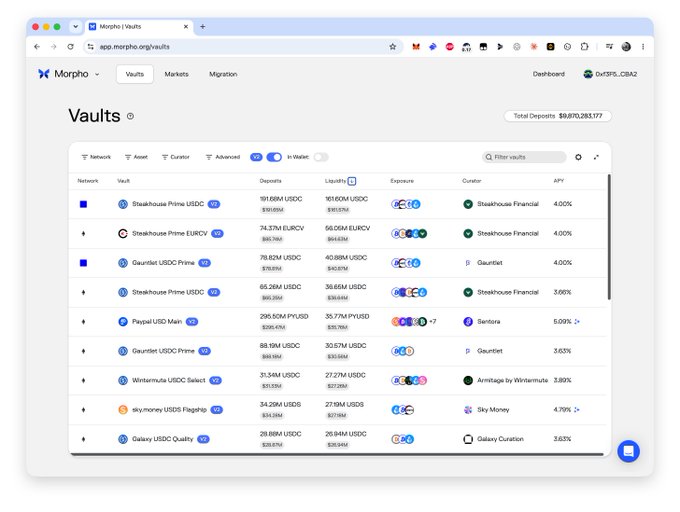This screenshot has width=680, height=512.
Task: Open Chrome three-dot menu
Action: click(643, 46)
